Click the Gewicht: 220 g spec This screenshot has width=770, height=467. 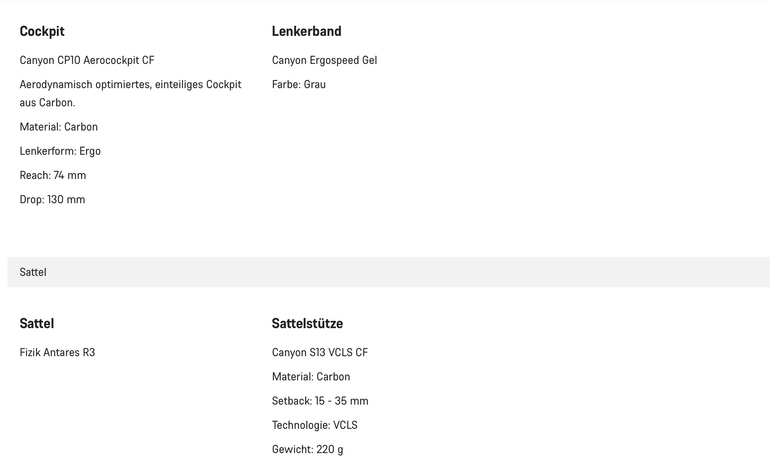click(307, 449)
